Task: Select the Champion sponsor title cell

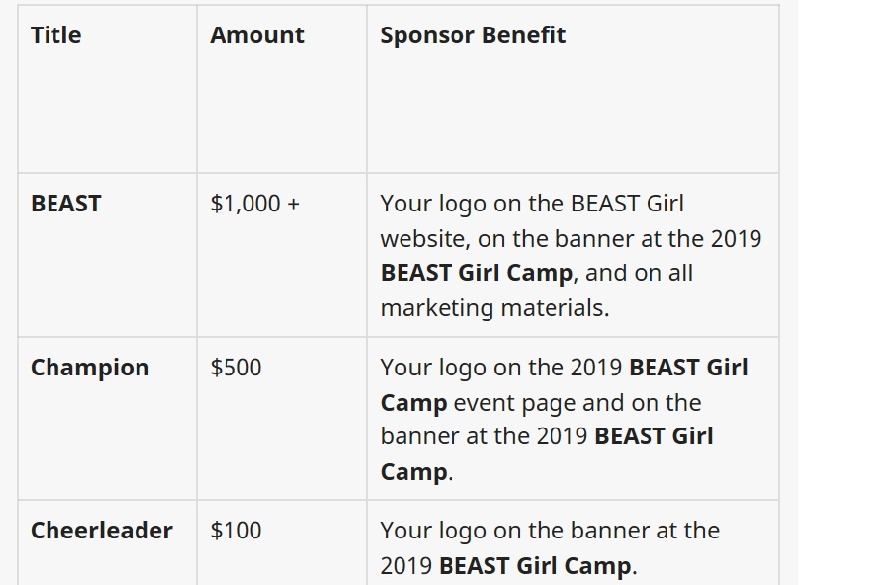Action: coord(90,367)
